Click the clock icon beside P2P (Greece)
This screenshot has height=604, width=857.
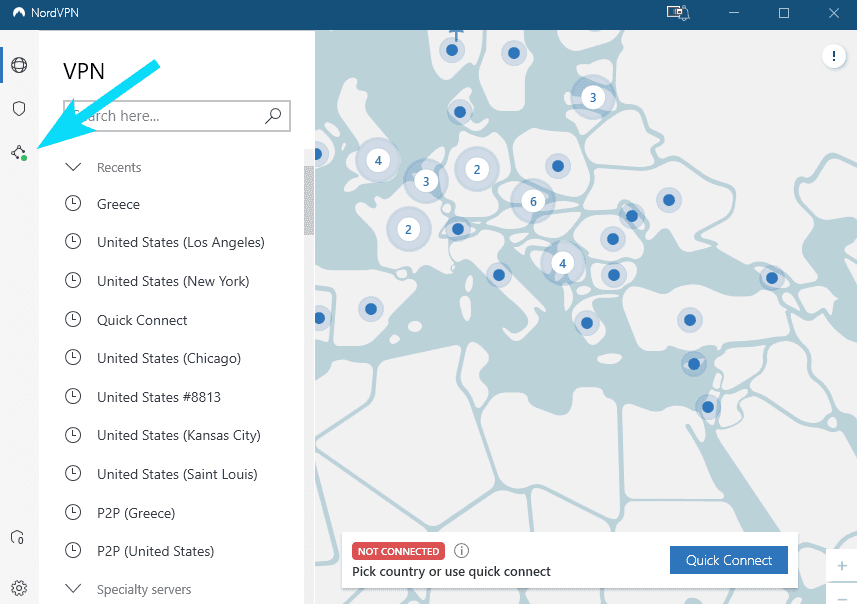pyautogui.click(x=73, y=512)
